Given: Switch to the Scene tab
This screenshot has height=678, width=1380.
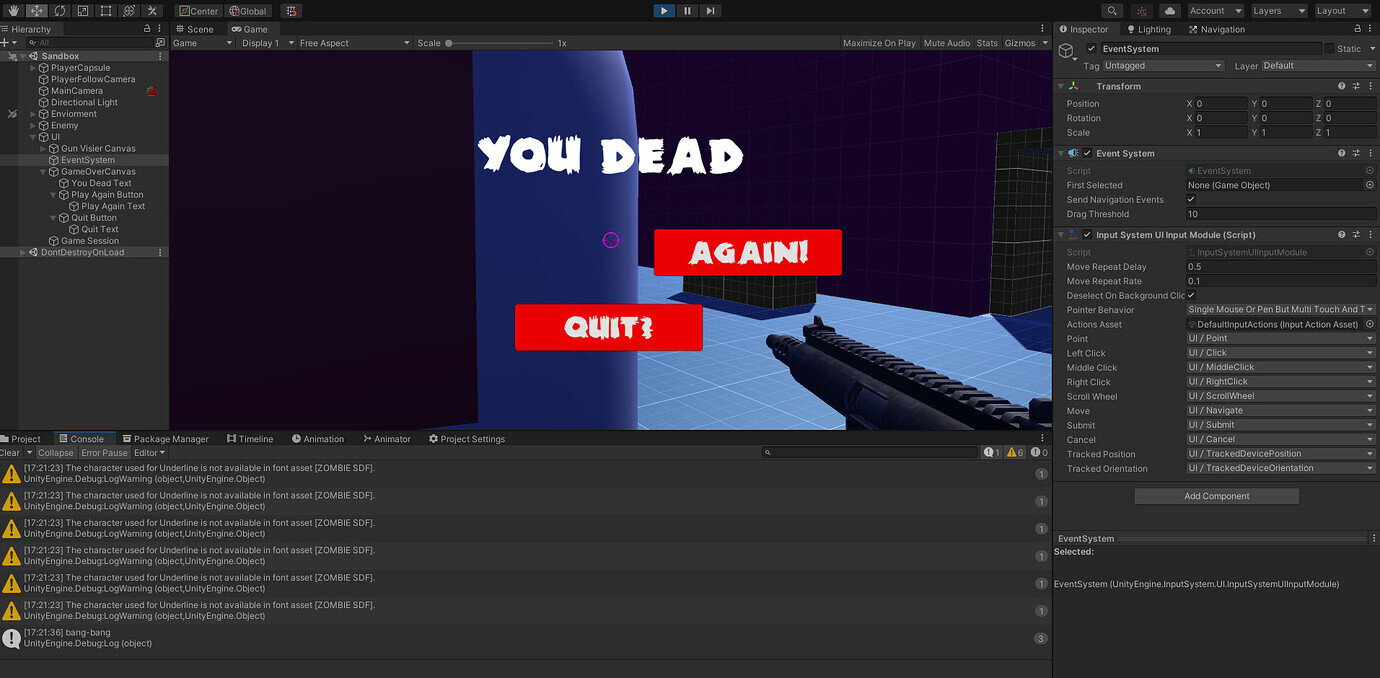Looking at the screenshot, I should point(194,29).
